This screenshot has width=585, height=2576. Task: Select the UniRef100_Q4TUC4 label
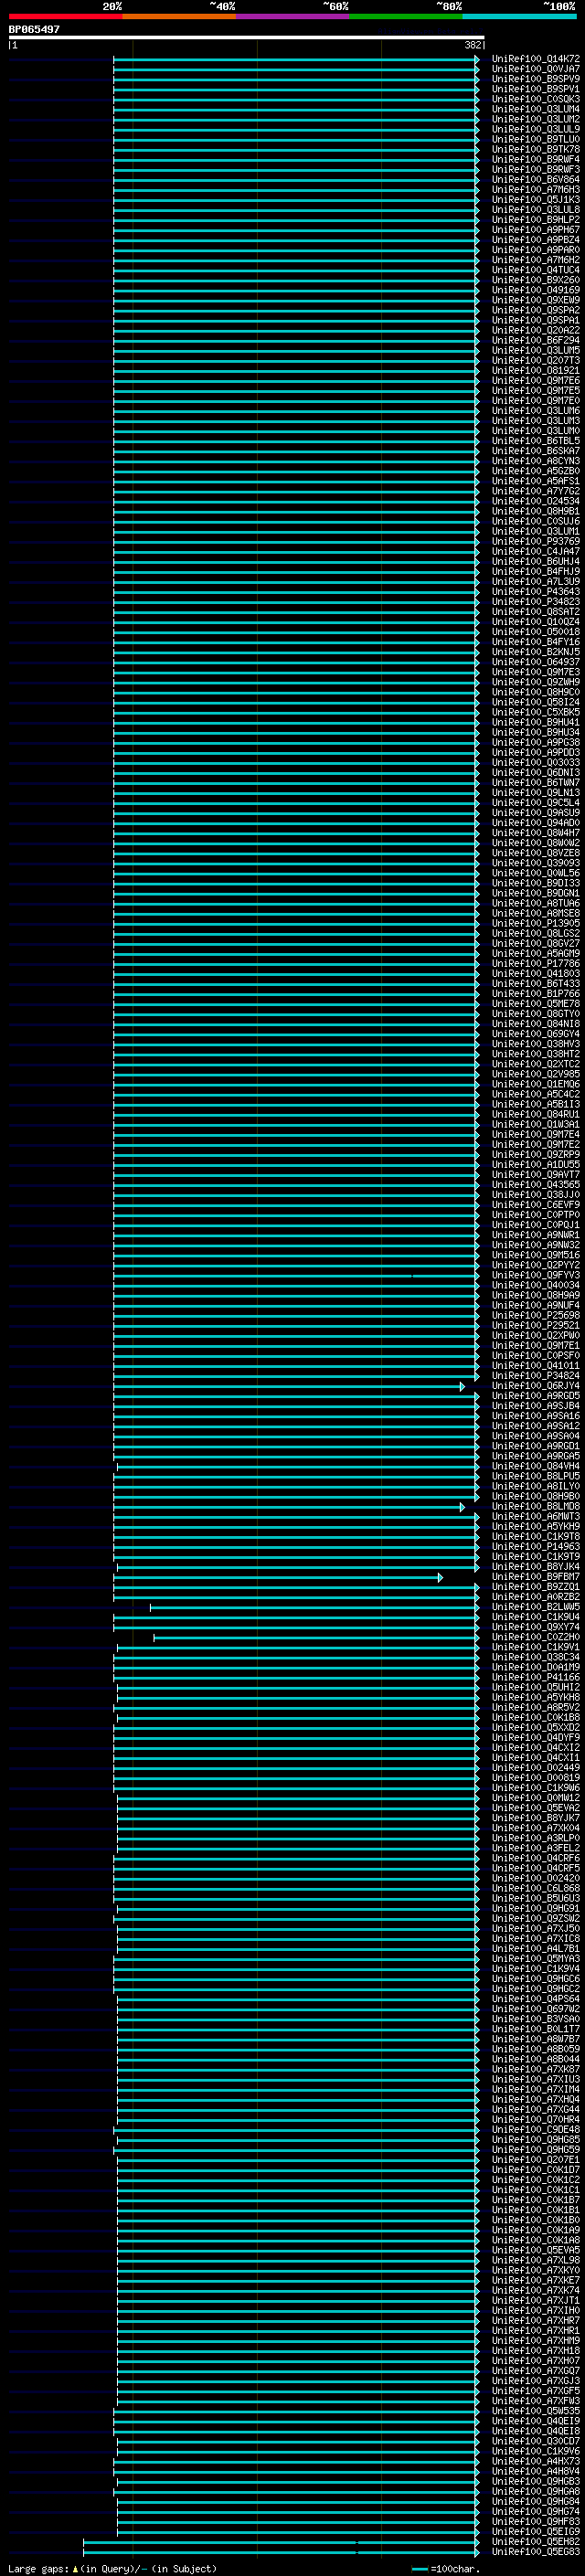pos(536,270)
